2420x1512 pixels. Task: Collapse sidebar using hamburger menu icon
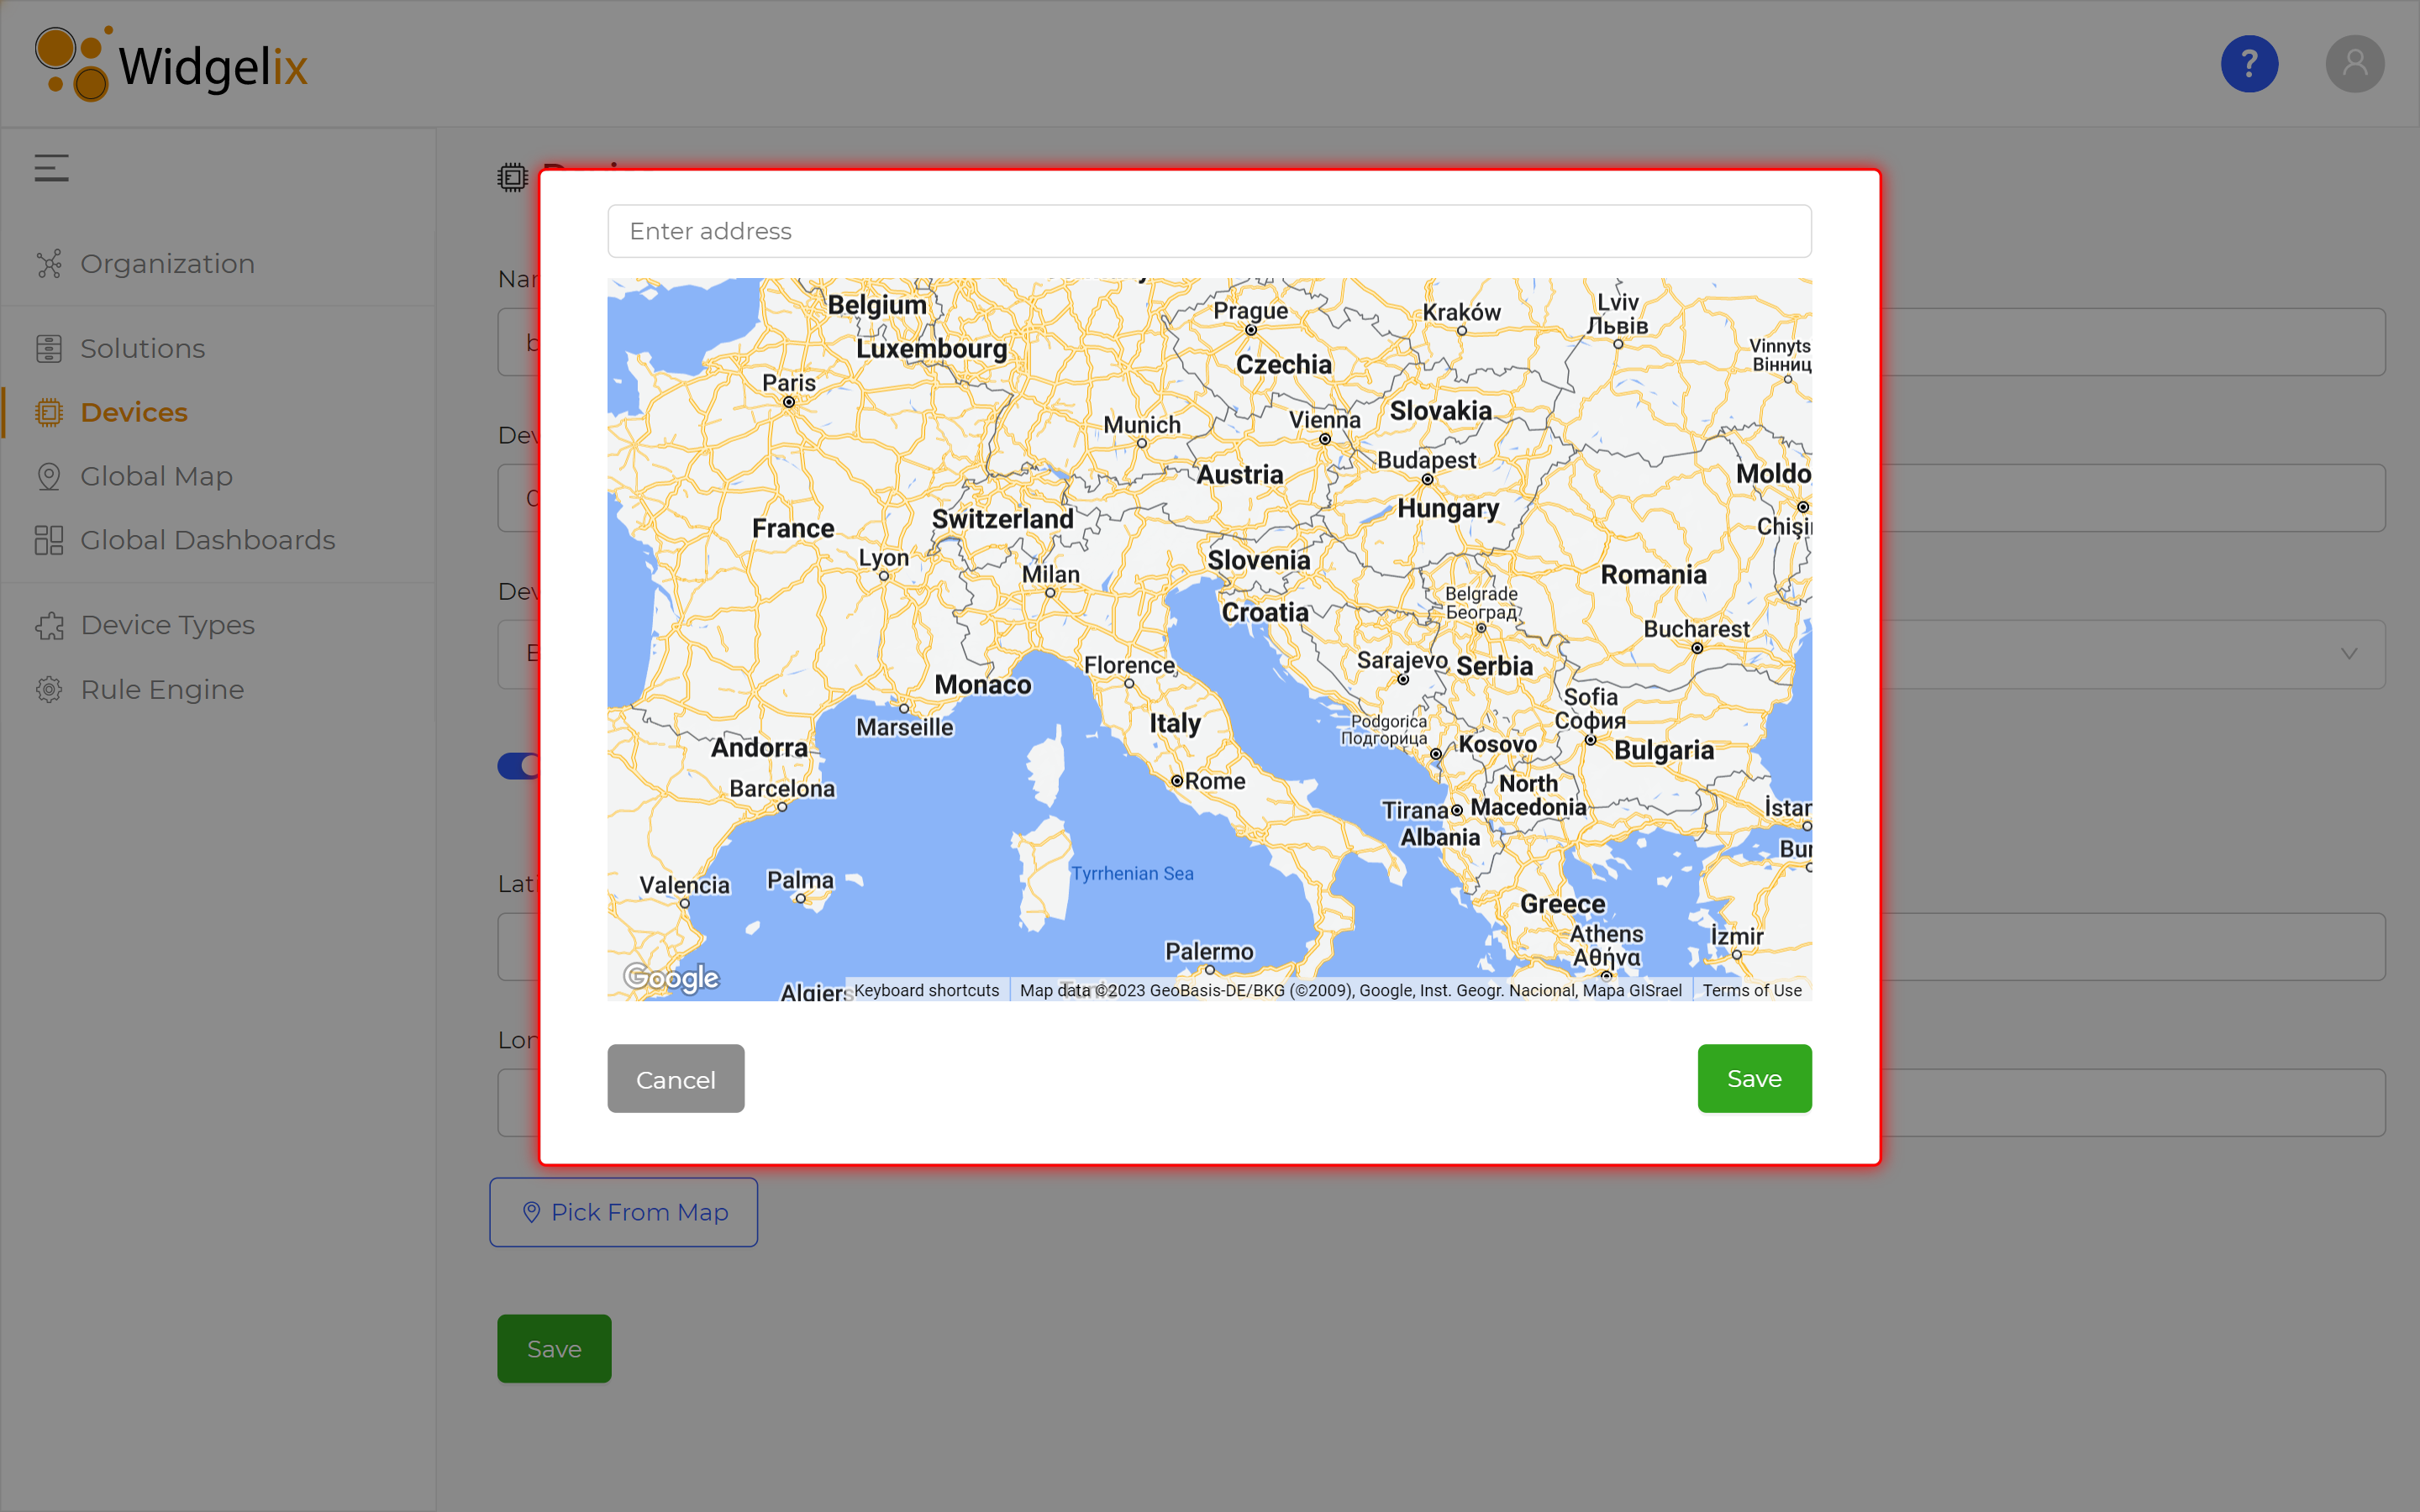[52, 168]
